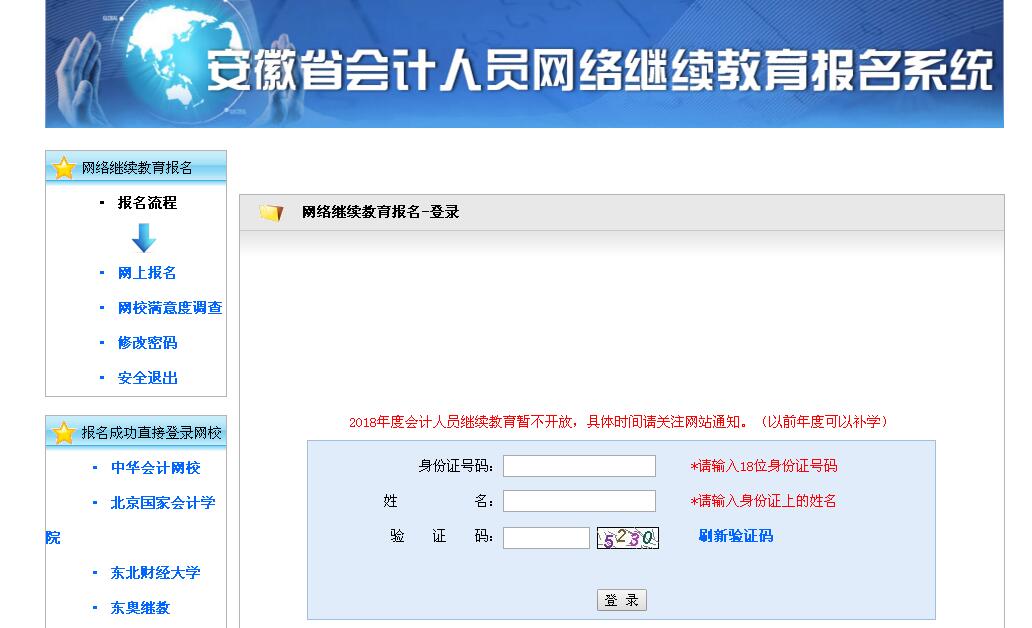Open the 网上报名 sidebar link
1032x628 pixels.
tap(147, 273)
